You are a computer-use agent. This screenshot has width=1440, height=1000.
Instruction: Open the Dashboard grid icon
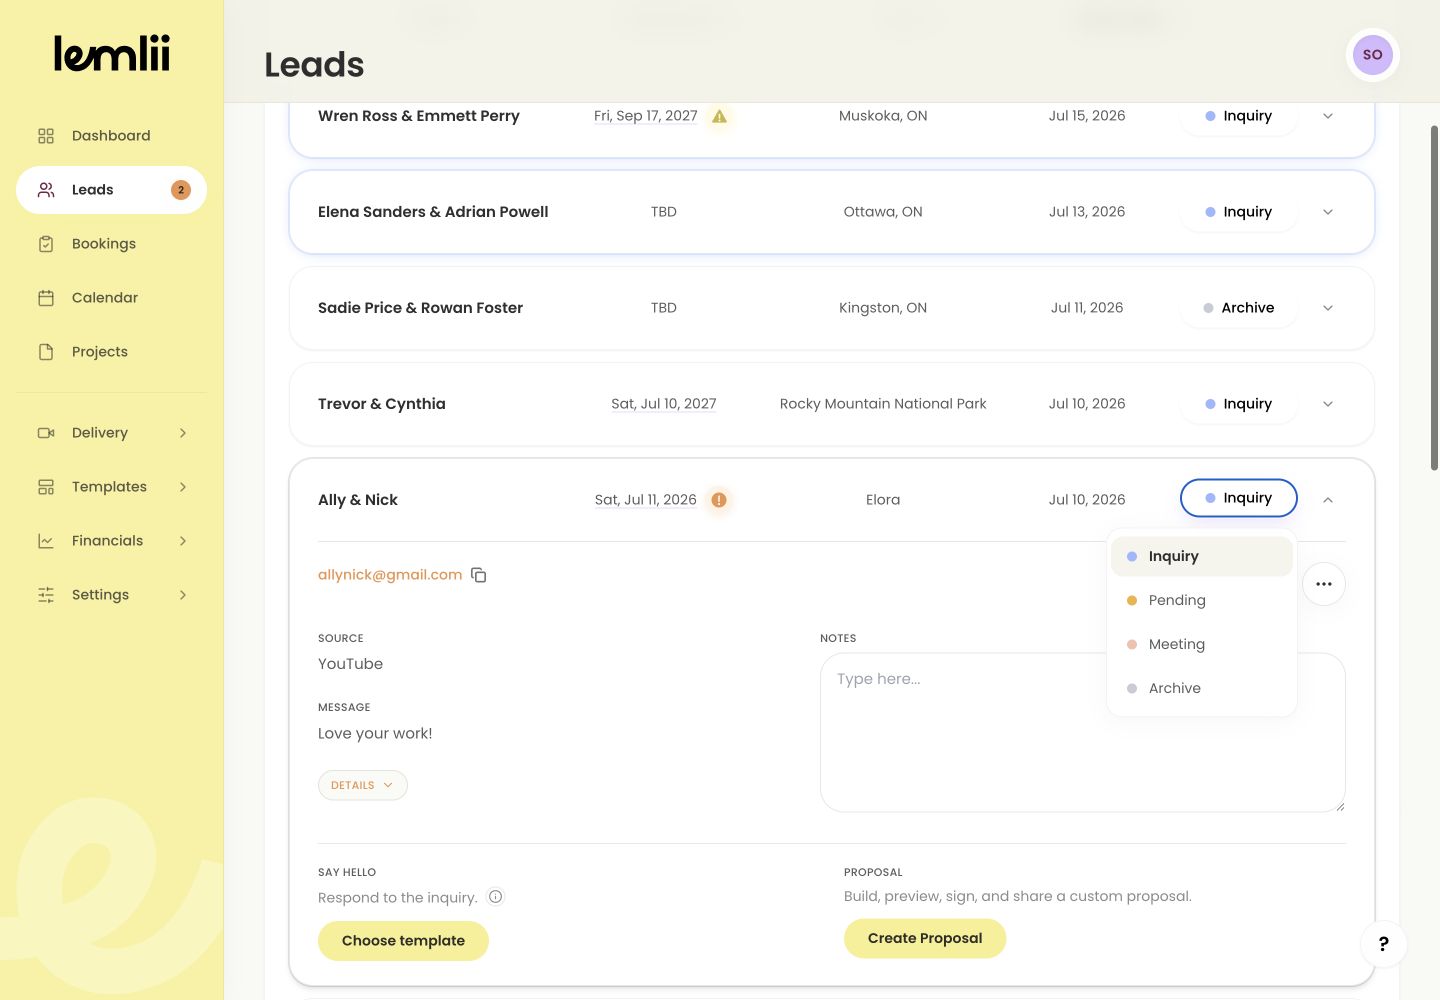point(46,136)
